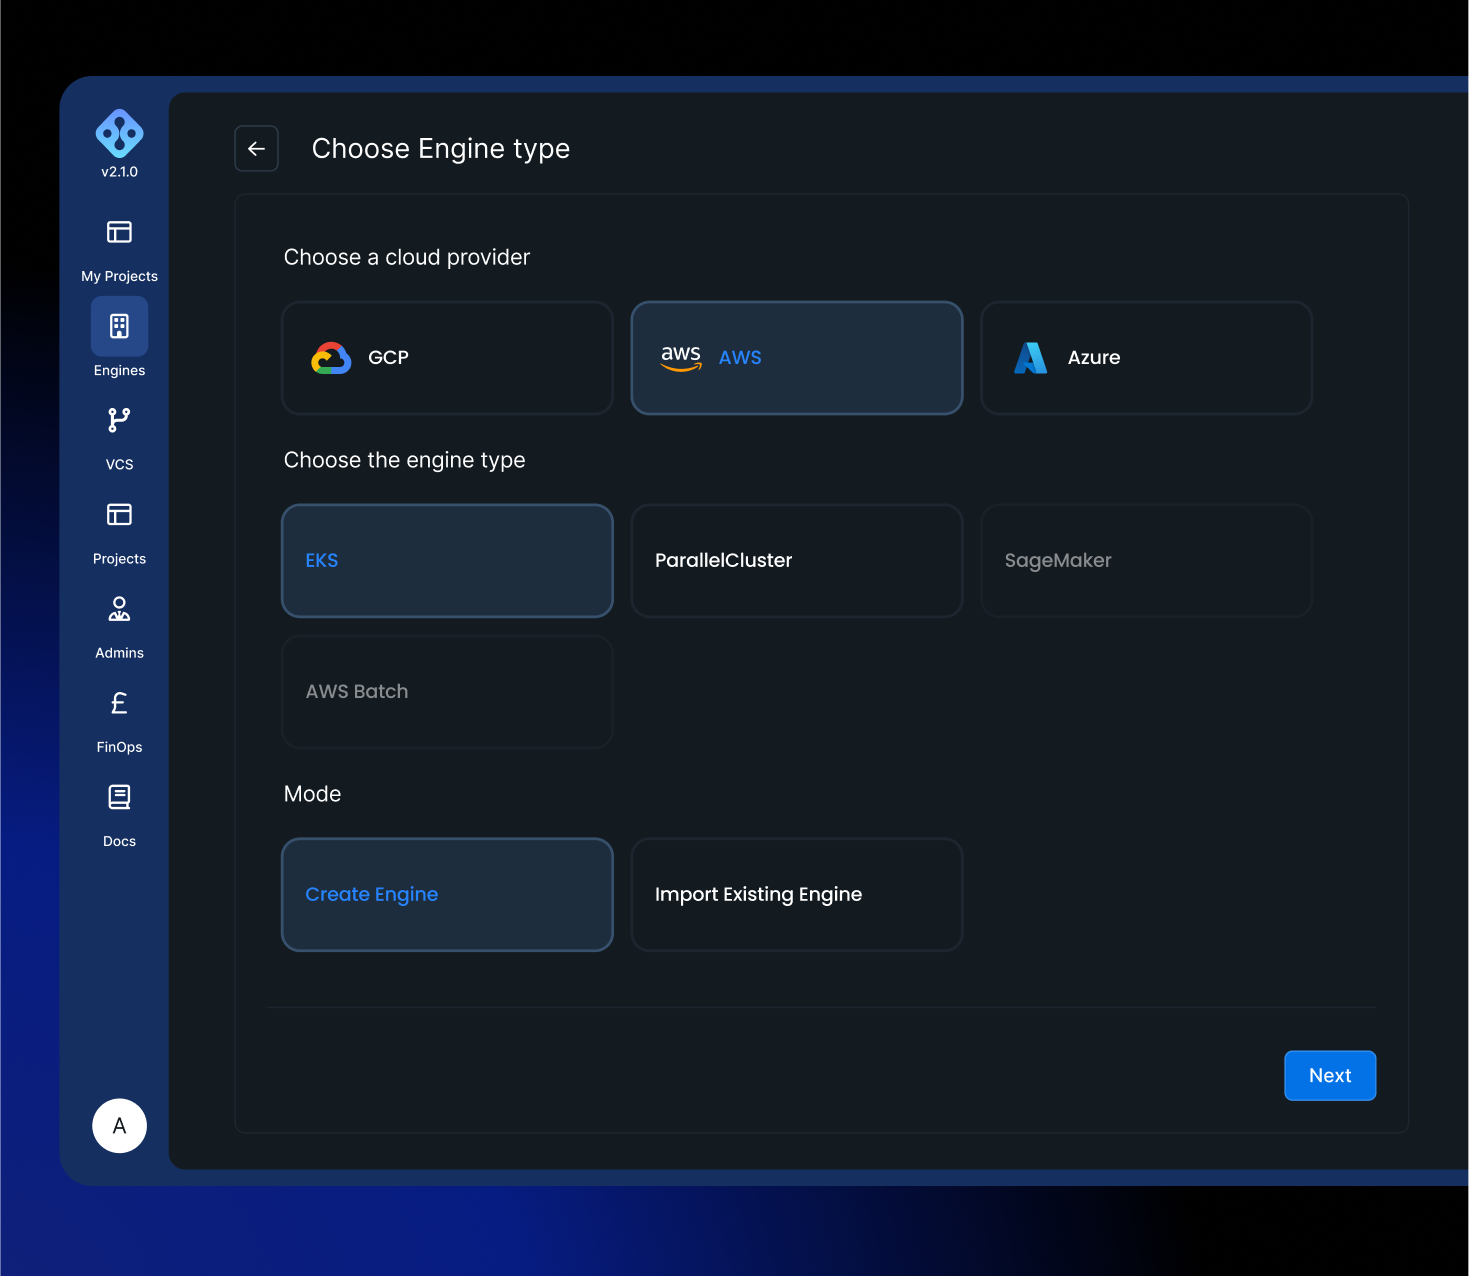The height and width of the screenshot is (1276, 1469).
Task: Select Create Engine mode
Action: click(x=447, y=894)
